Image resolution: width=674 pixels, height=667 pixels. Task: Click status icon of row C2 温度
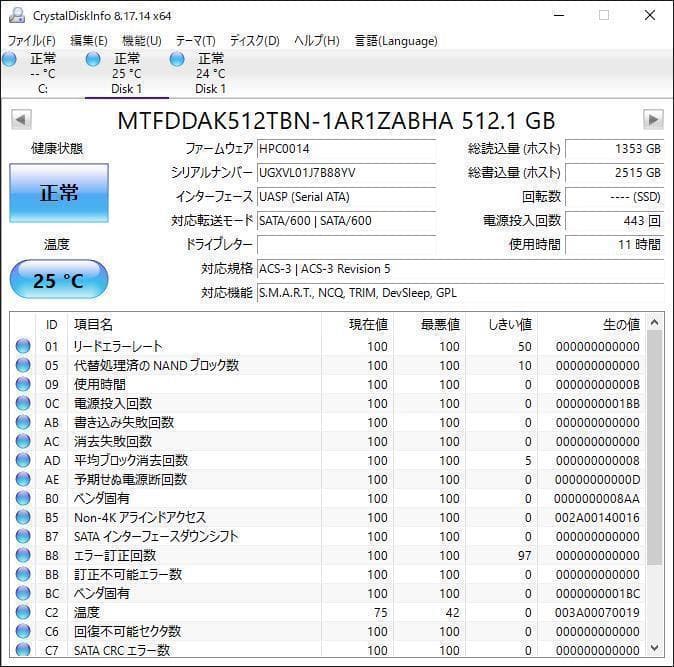[23, 612]
